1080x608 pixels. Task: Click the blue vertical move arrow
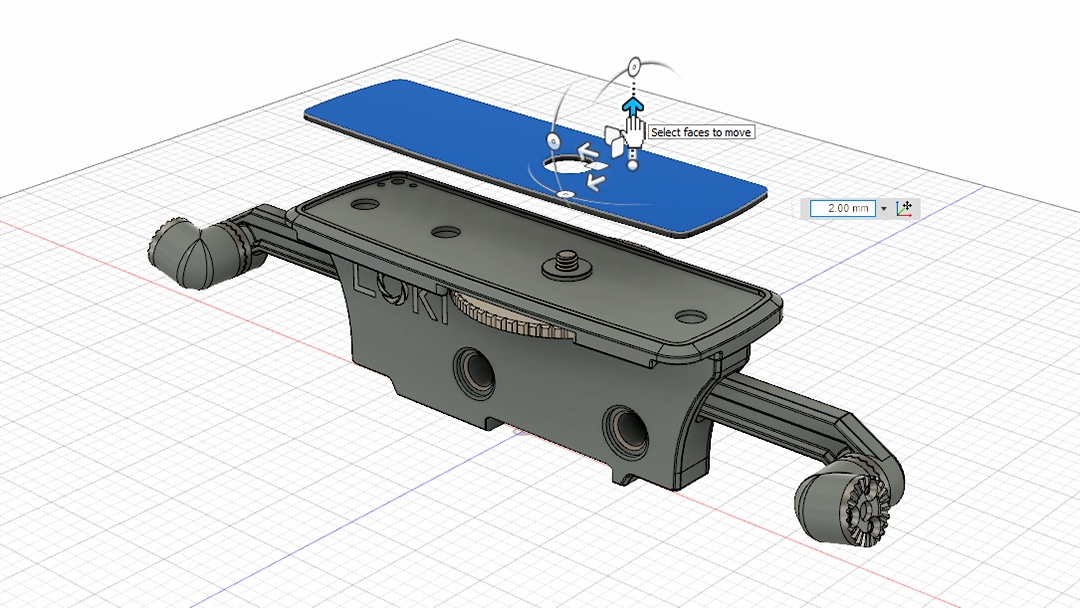[x=632, y=105]
